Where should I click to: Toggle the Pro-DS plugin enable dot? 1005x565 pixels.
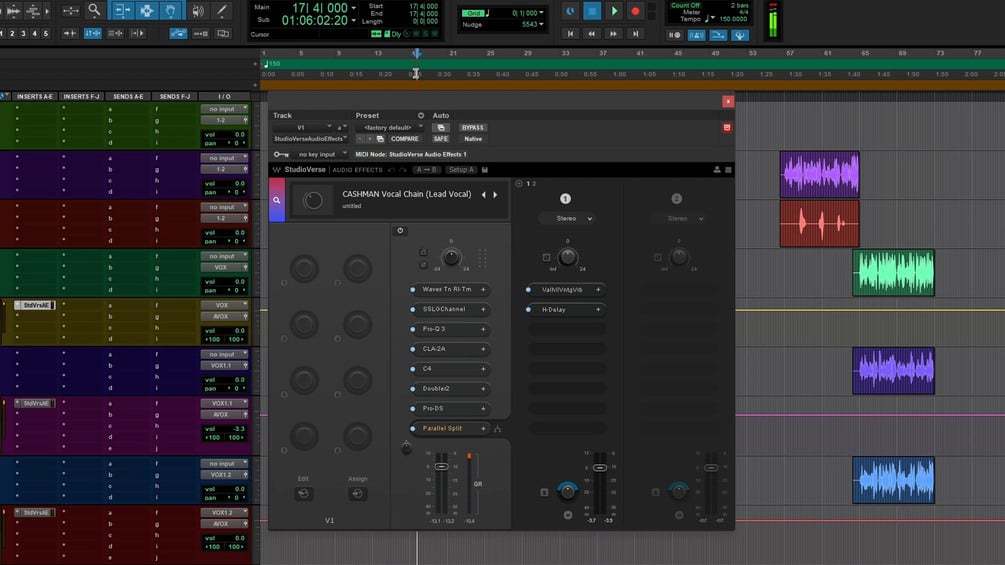tap(413, 409)
